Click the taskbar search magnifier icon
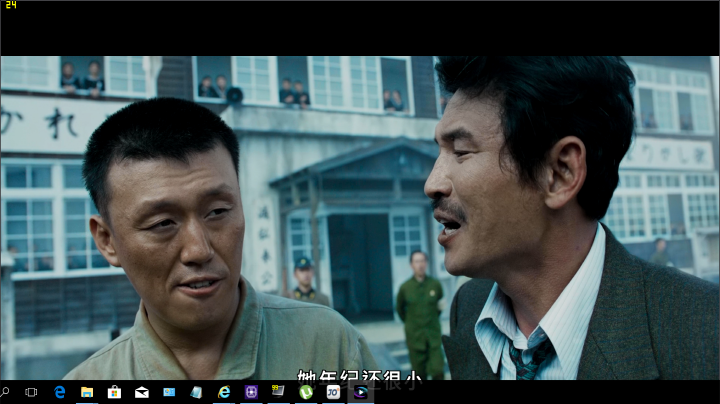 click(x=6, y=392)
